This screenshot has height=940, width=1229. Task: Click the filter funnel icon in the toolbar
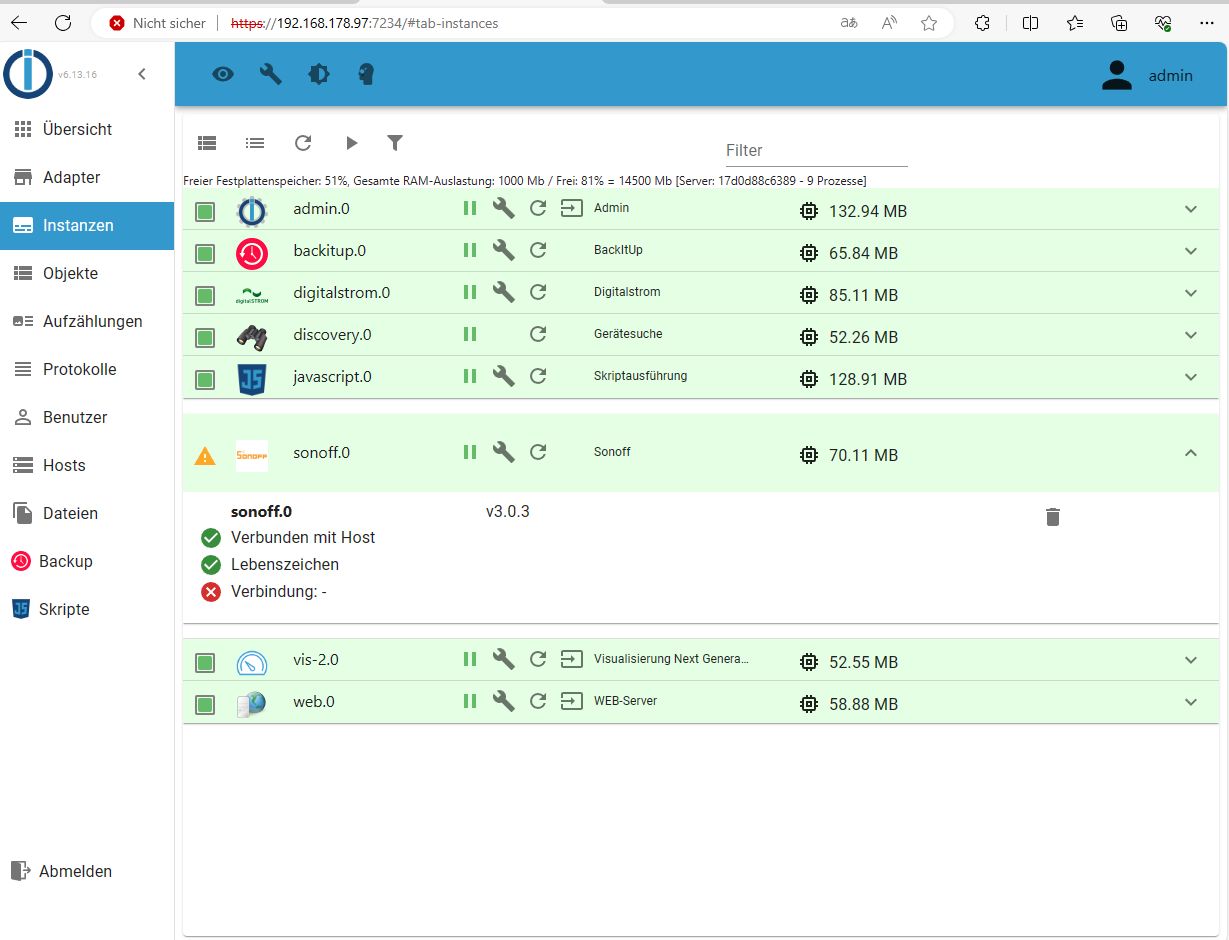tap(395, 143)
